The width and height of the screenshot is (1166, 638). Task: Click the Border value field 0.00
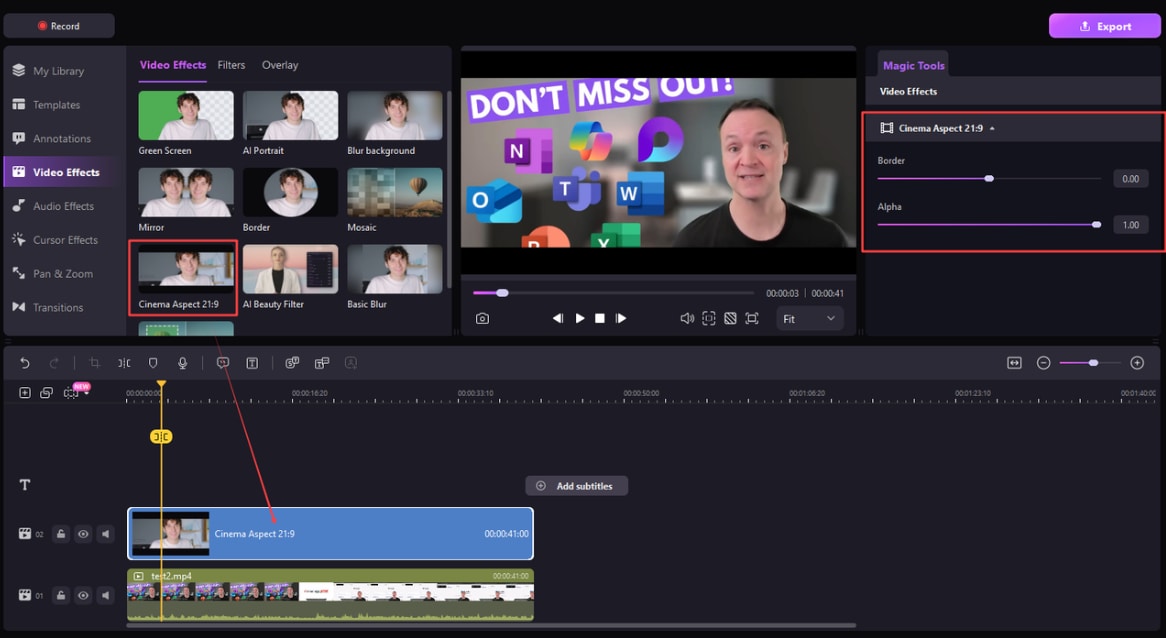tap(1131, 178)
